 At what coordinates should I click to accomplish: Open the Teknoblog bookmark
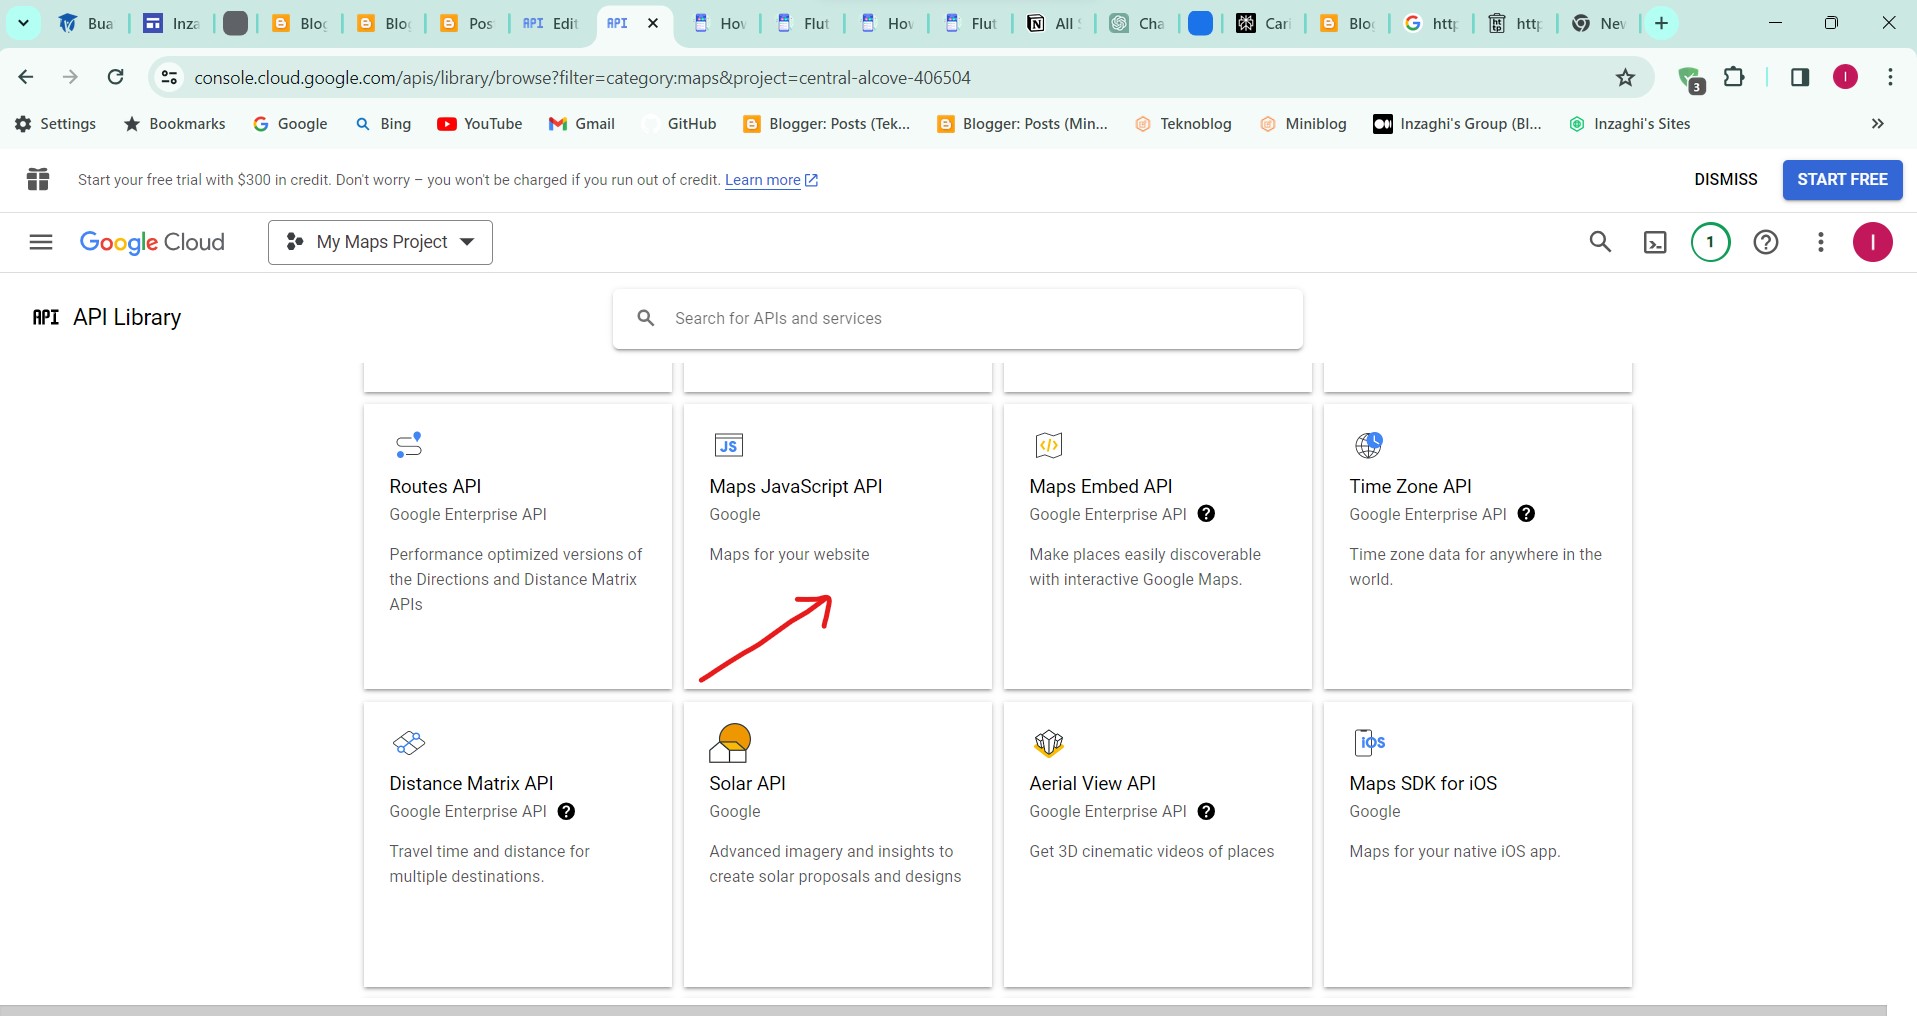(x=1183, y=124)
